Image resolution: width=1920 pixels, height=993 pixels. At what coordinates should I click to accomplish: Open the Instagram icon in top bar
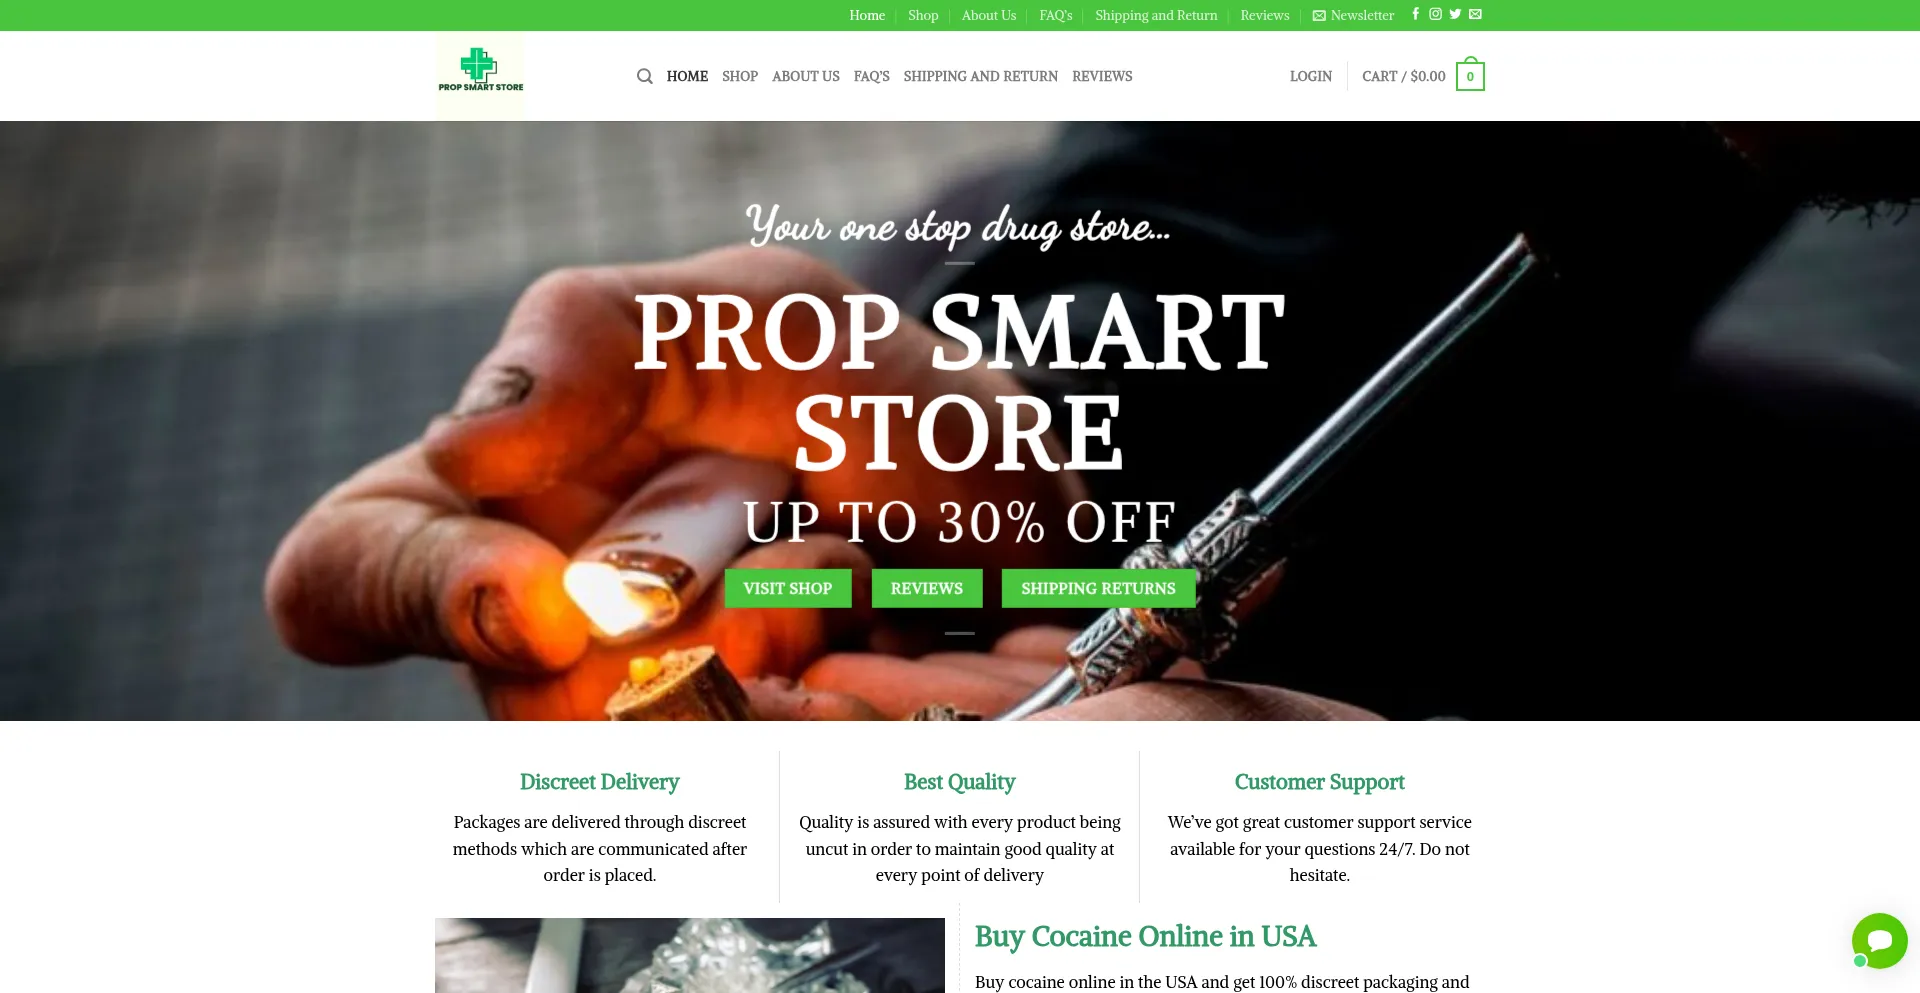tap(1435, 14)
